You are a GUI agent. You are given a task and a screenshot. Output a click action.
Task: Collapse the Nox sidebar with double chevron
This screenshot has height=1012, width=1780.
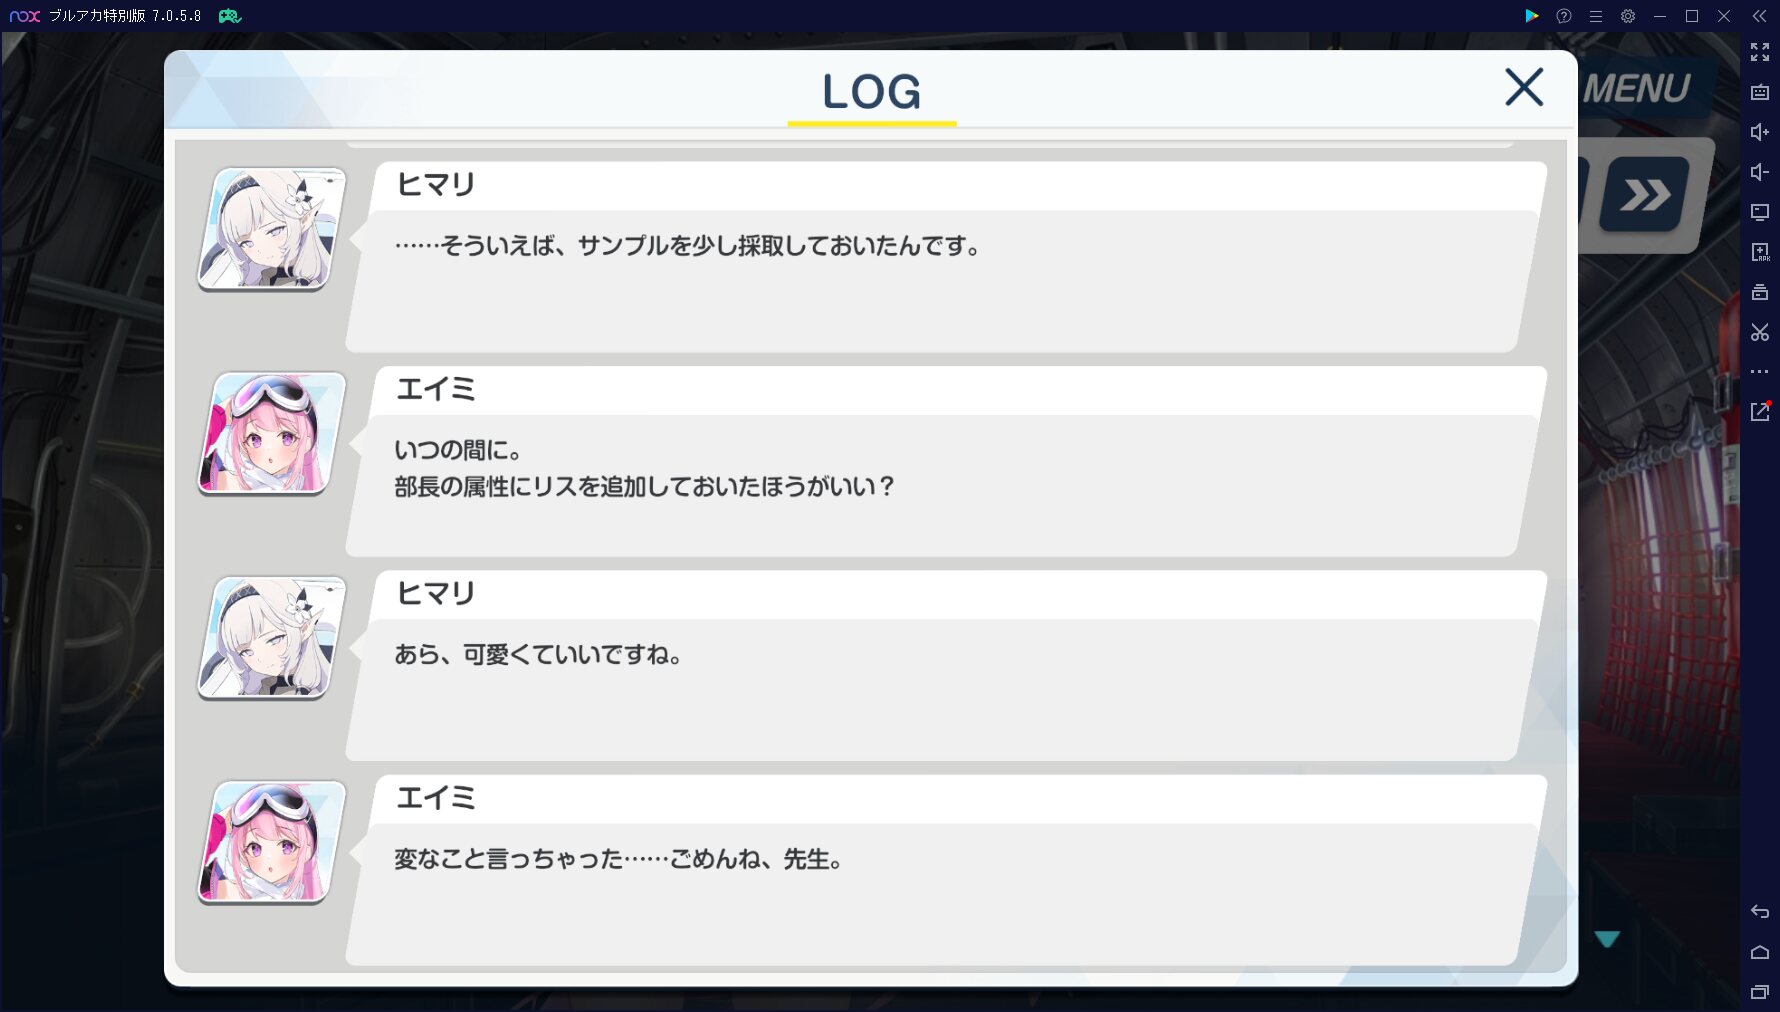1760,16
